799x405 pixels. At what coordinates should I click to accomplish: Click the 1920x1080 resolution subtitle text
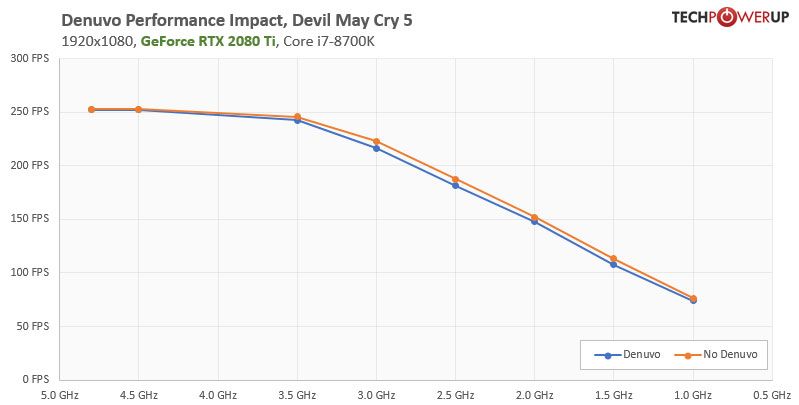(97, 41)
